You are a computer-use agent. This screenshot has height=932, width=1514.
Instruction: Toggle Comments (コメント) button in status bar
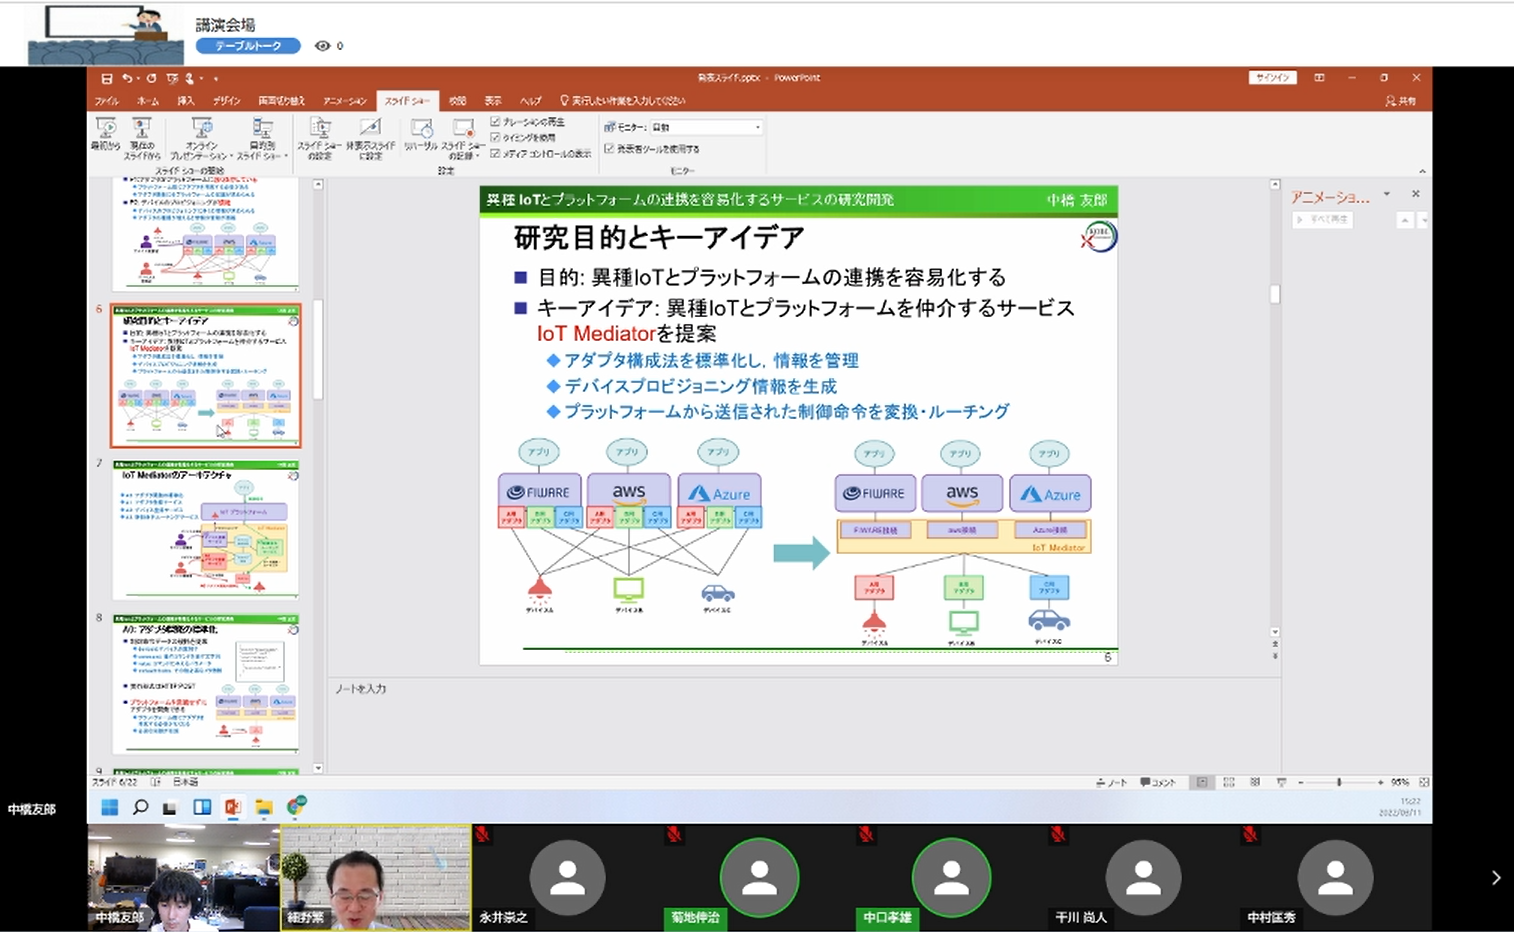[x=1158, y=783]
